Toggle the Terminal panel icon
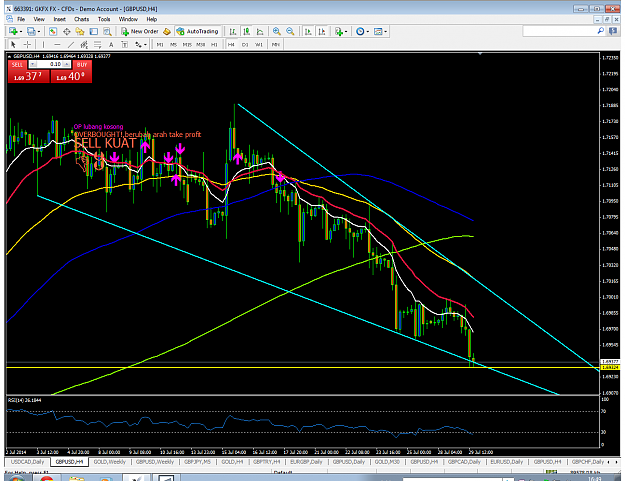Screen dimensions: 625x481 click(94, 31)
